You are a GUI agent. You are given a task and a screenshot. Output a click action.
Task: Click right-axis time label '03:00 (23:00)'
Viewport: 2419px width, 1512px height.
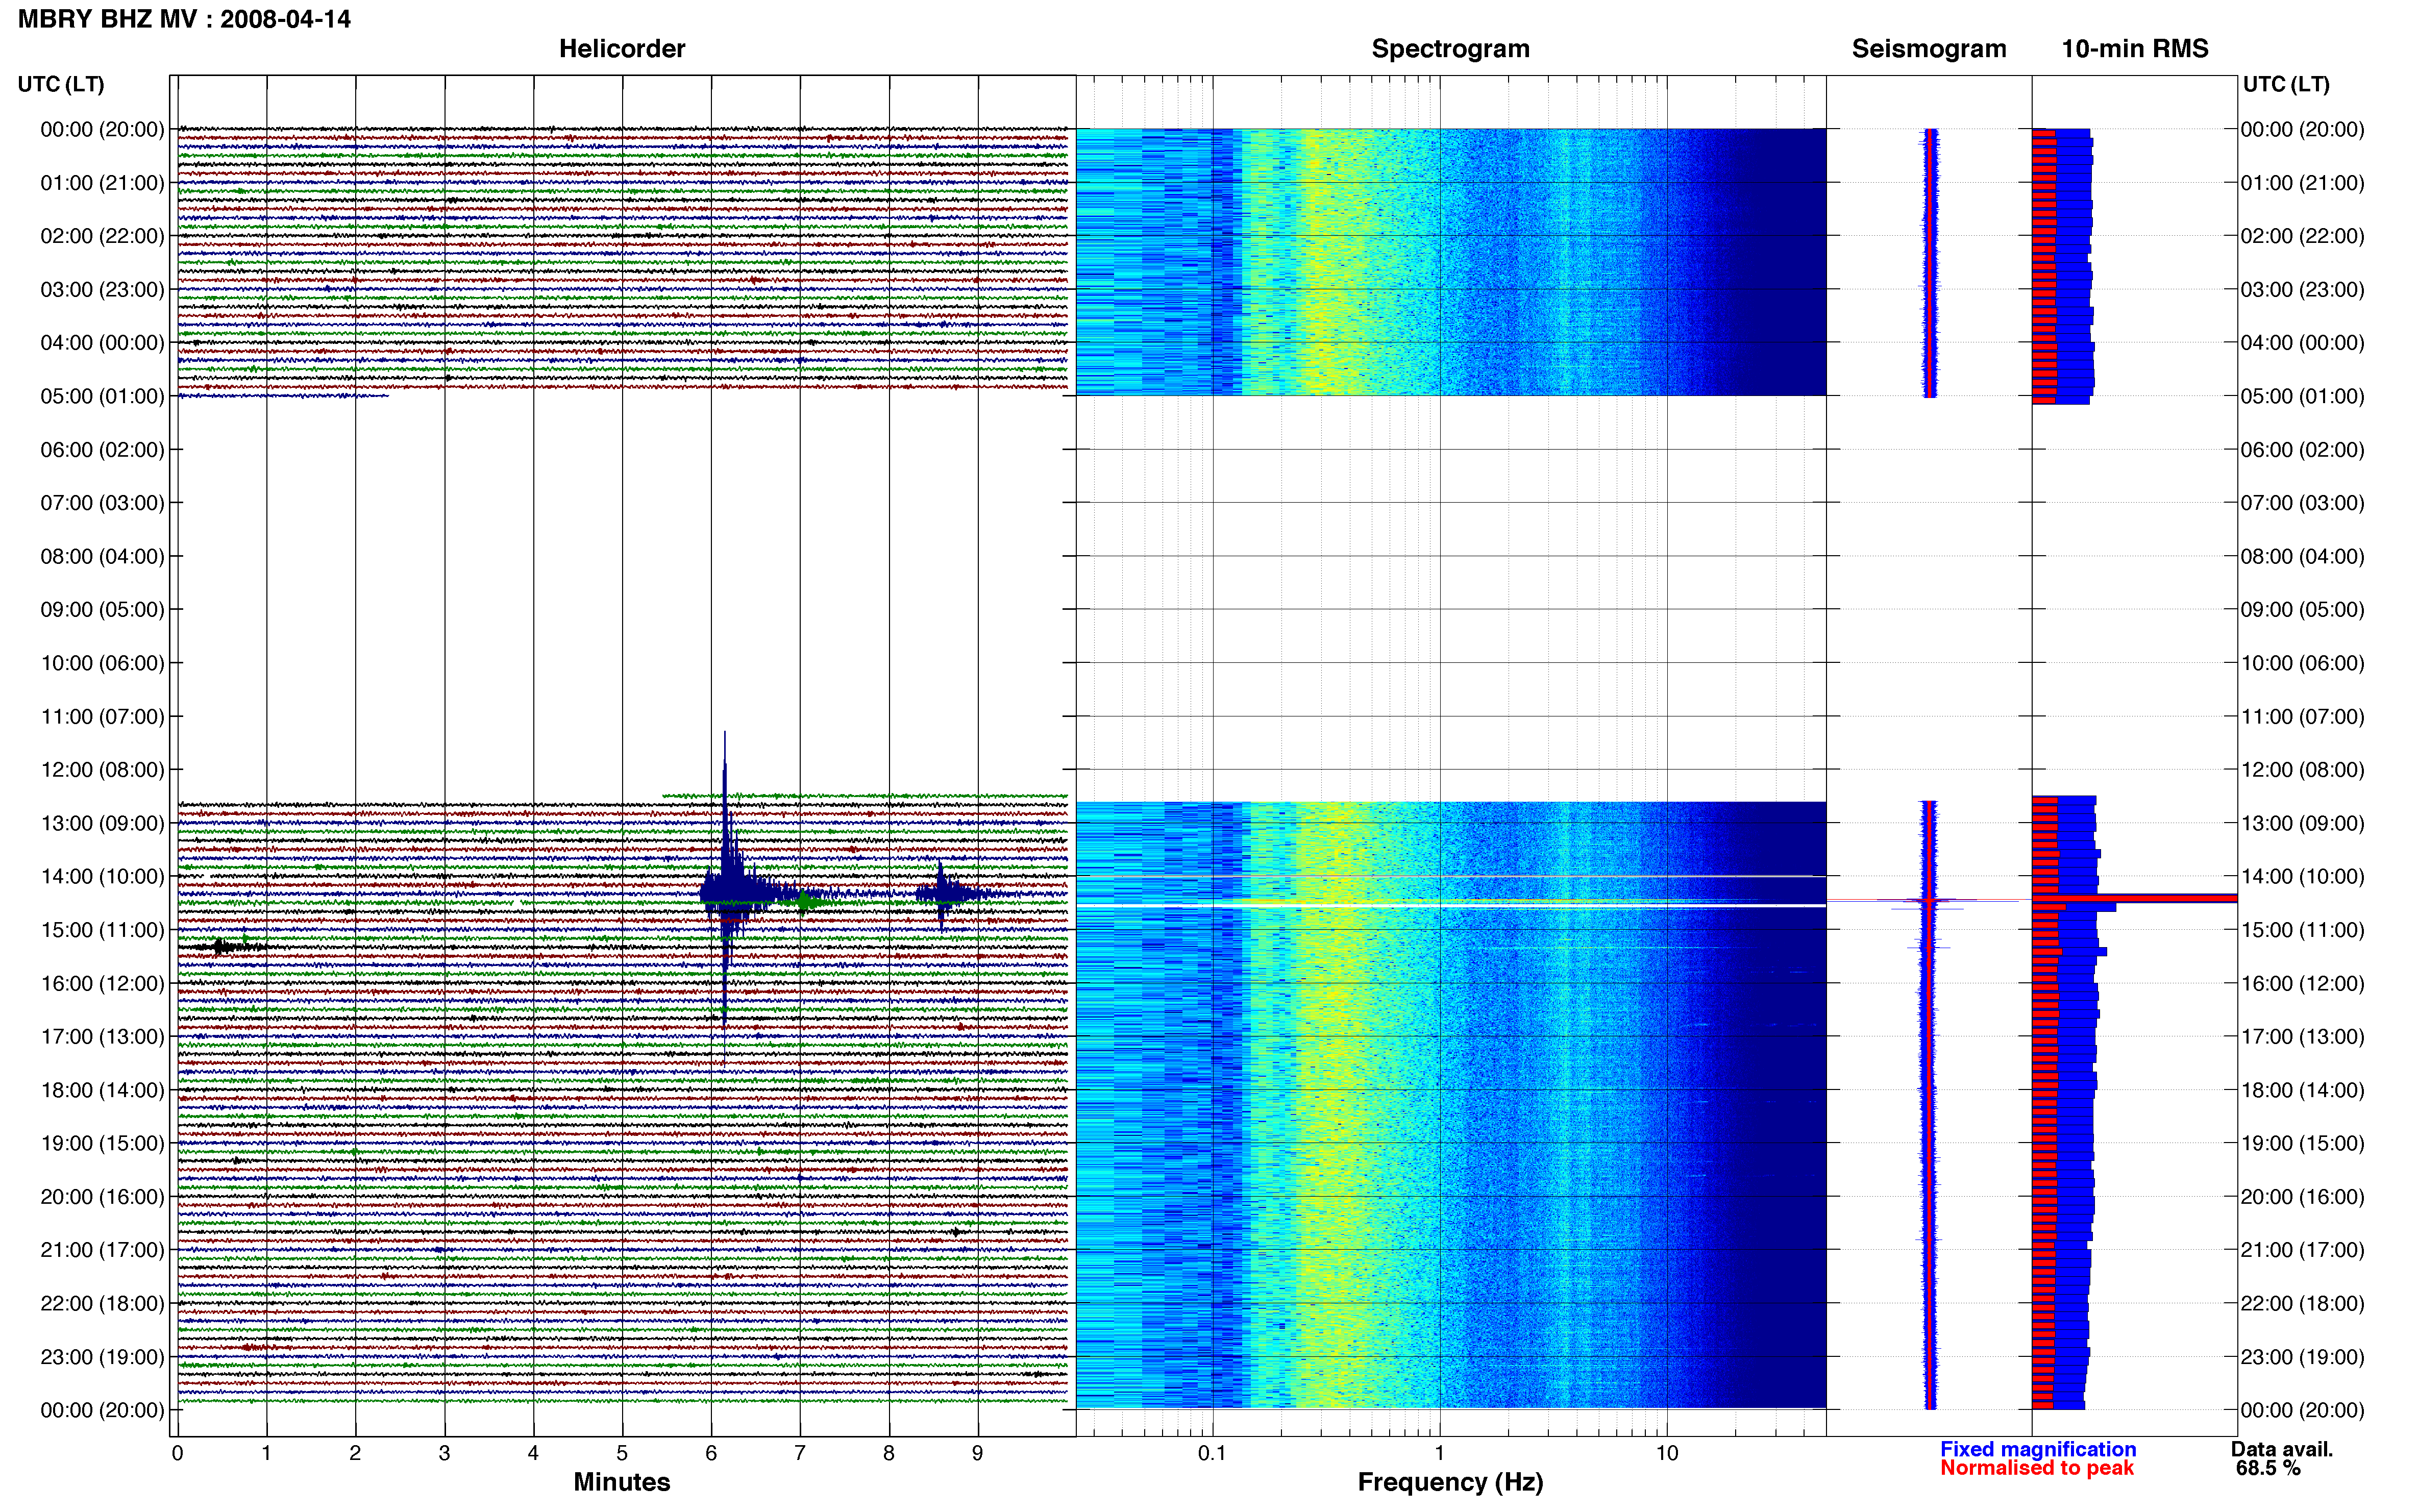click(x=2302, y=290)
